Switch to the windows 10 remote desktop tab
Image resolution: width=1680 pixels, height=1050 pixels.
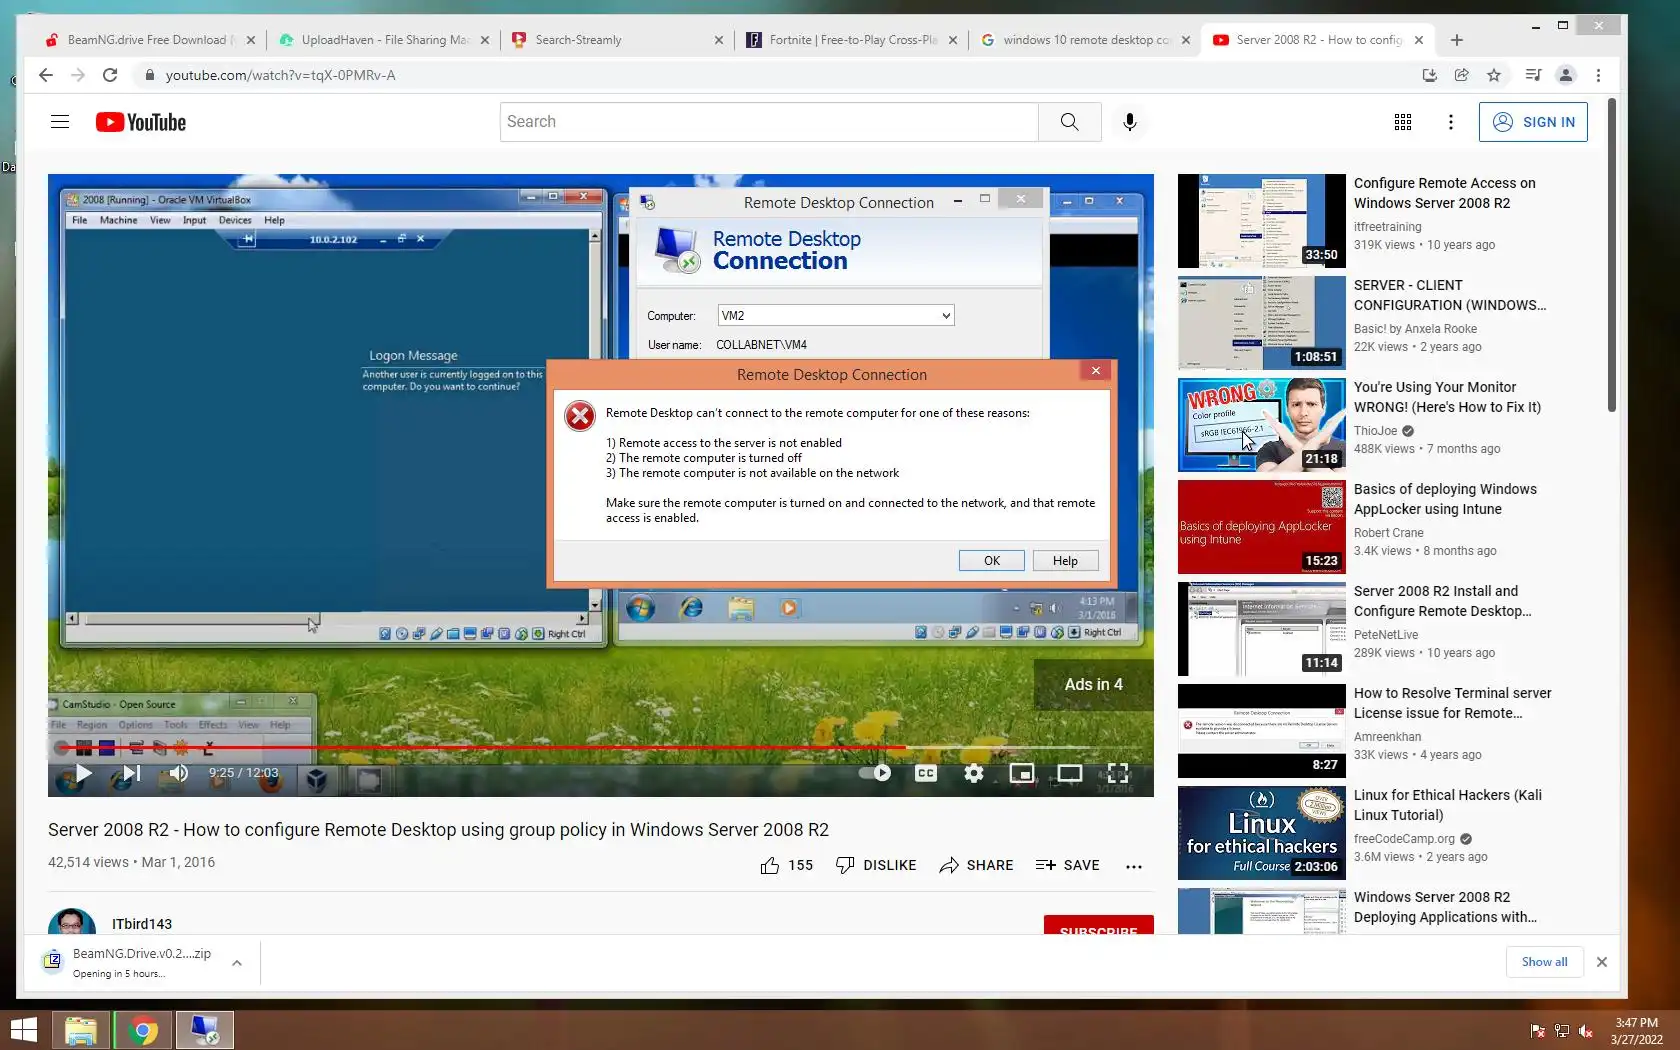[x=1085, y=40]
